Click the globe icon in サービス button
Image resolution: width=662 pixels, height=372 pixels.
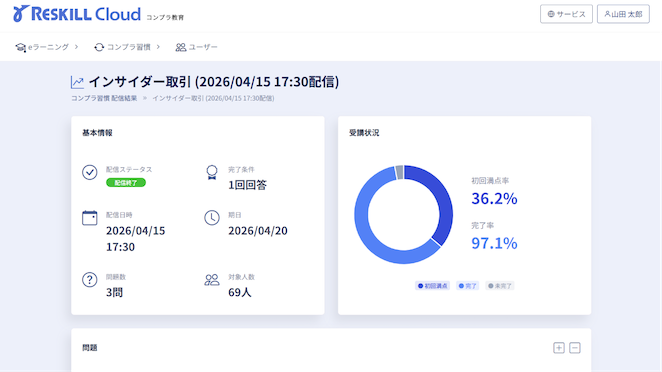[x=551, y=14]
